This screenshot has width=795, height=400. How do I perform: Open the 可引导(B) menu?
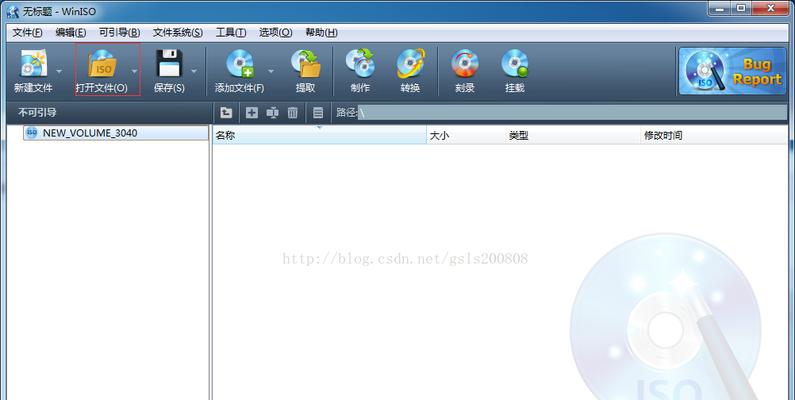[x=119, y=32]
